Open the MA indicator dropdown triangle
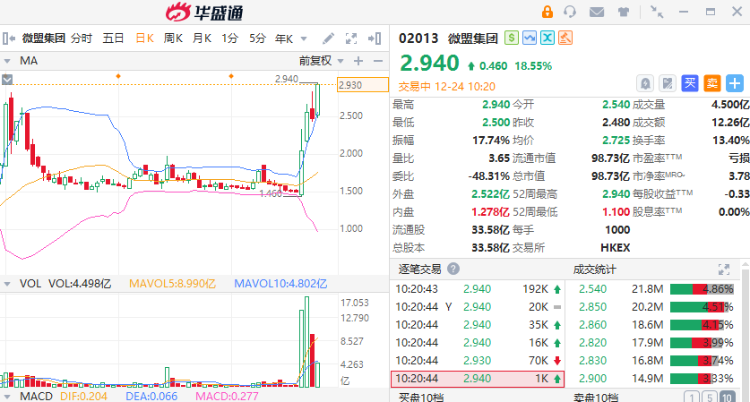The width and height of the screenshot is (750, 402). (7, 61)
